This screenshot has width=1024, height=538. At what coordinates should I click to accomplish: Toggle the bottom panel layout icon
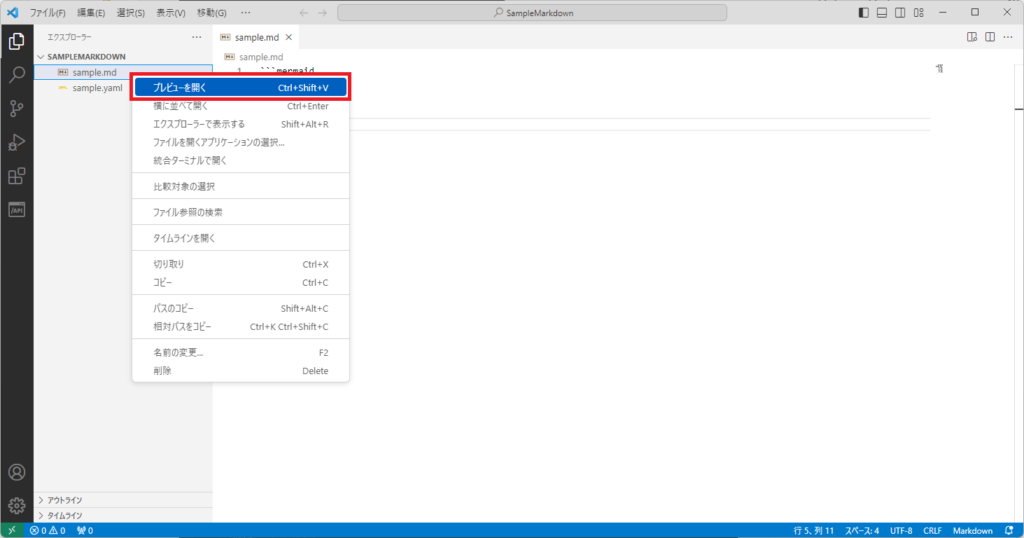click(882, 12)
